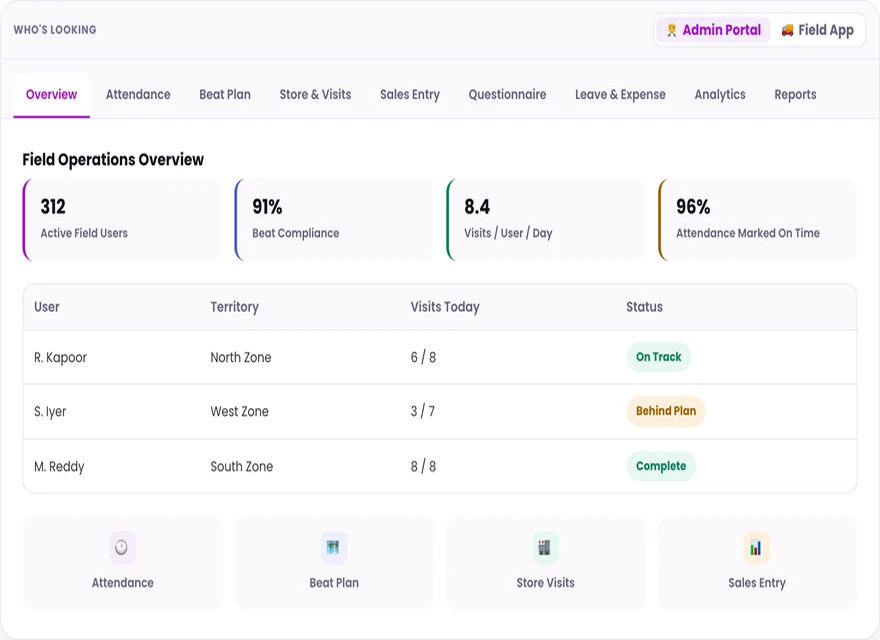880x640 pixels.
Task: Switch to Admin Portal view
Action: [713, 30]
